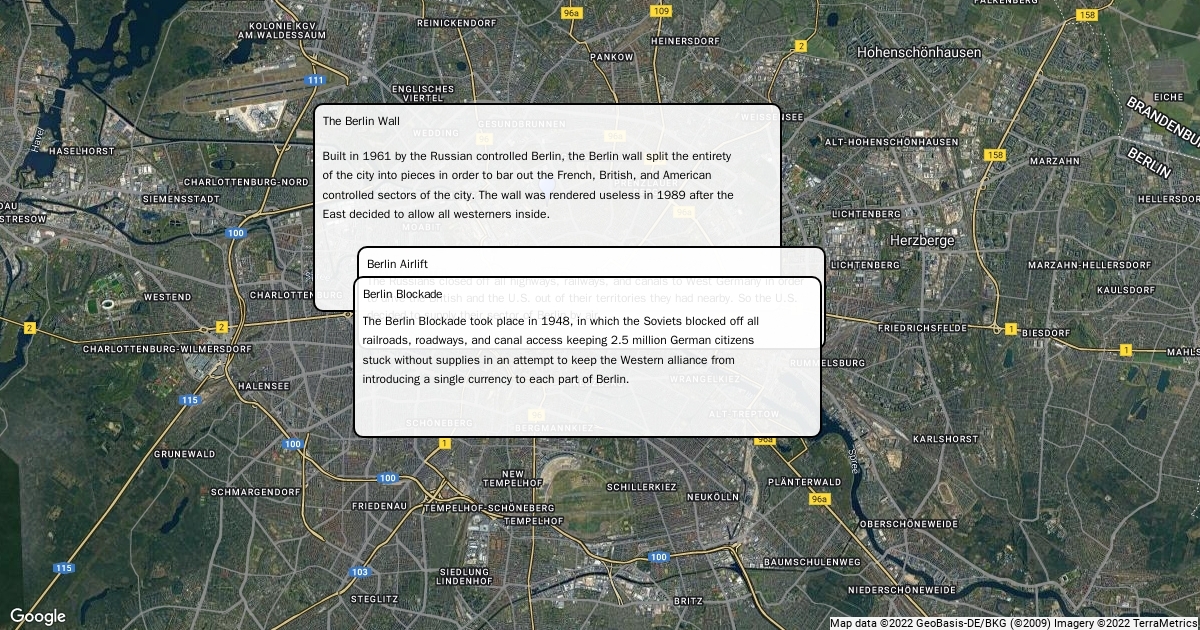
Task: Click the Friedenau map label
Action: coord(380,506)
